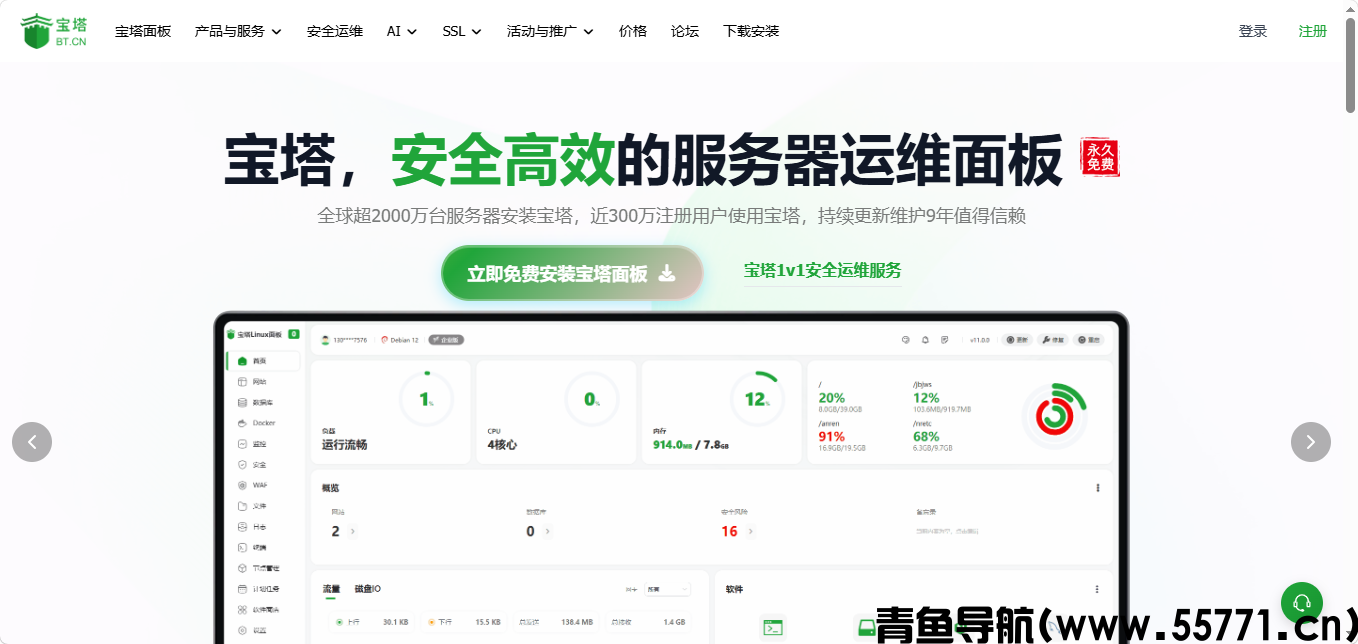
Task: Click the bell notification icon in panel header
Action: click(925, 340)
